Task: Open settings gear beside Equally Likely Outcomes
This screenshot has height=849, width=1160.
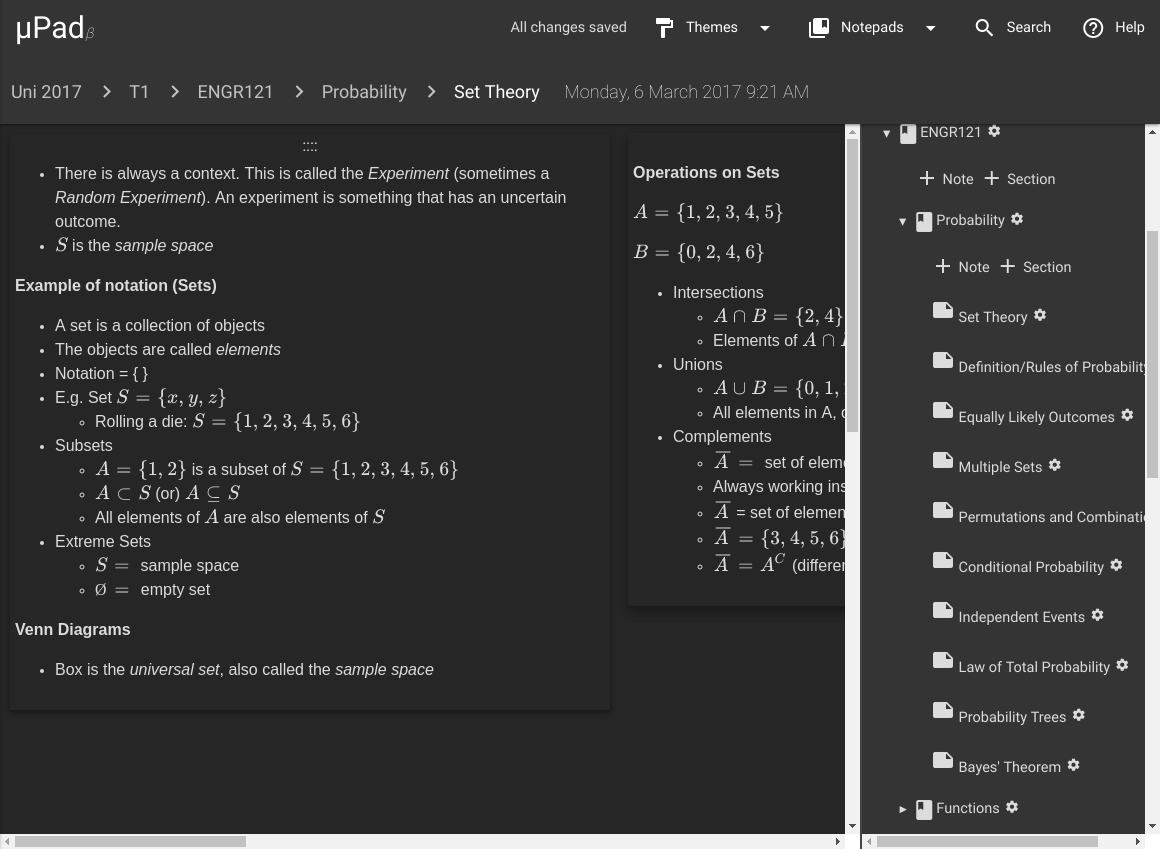Action: [1127, 415]
